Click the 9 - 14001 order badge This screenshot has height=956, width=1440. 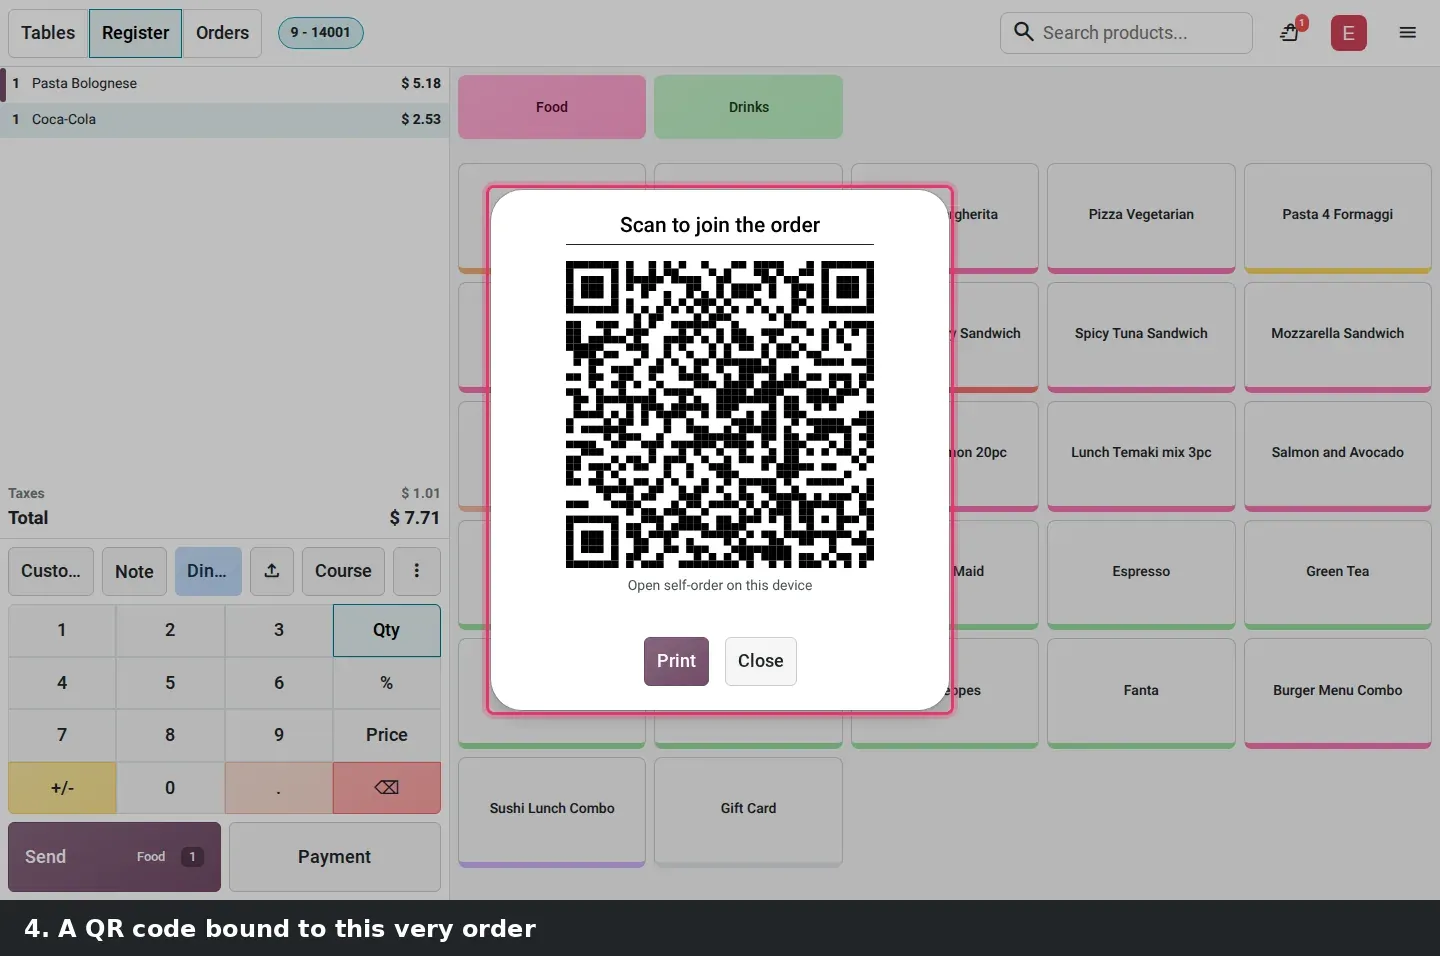321,33
